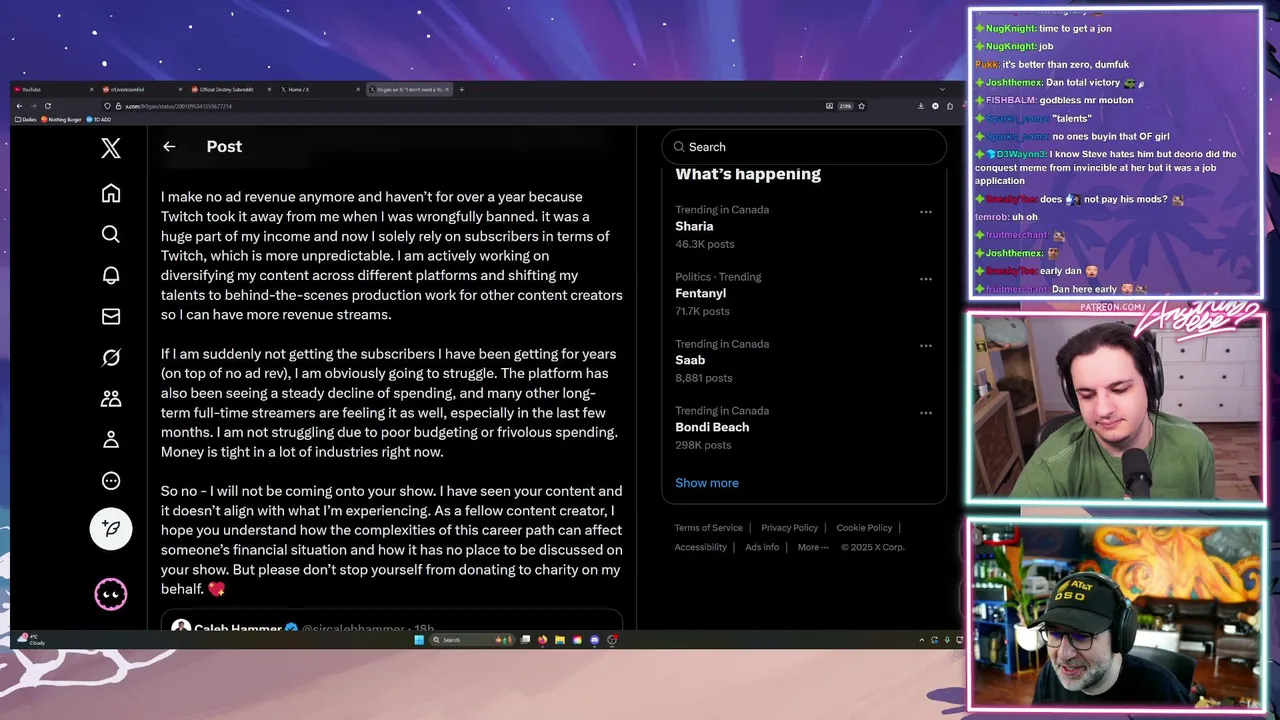Go to Home via the house icon
Screen dimensions: 1280x720
111,193
